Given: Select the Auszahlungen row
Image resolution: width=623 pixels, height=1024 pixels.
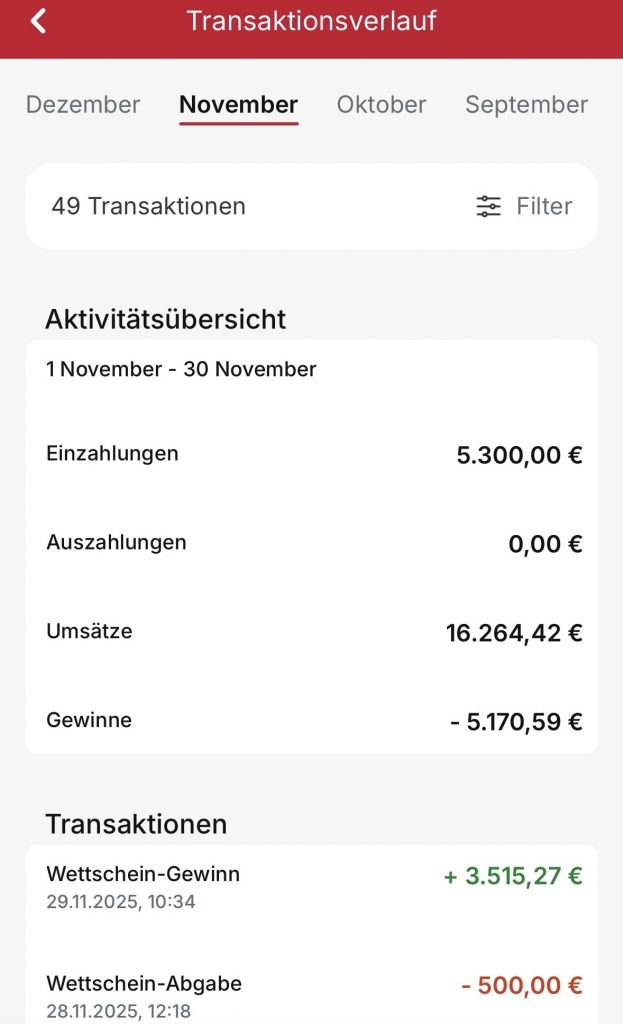Looking at the screenshot, I should point(311,542).
